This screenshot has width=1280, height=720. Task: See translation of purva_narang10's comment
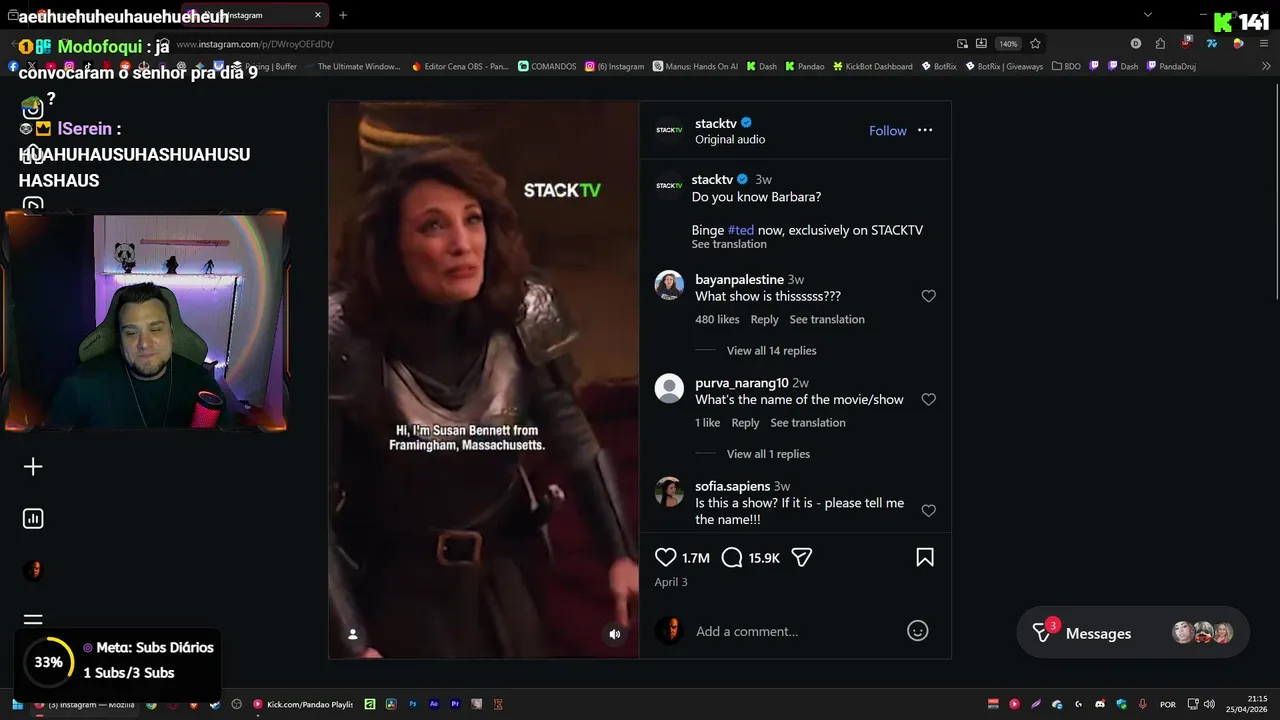point(808,423)
